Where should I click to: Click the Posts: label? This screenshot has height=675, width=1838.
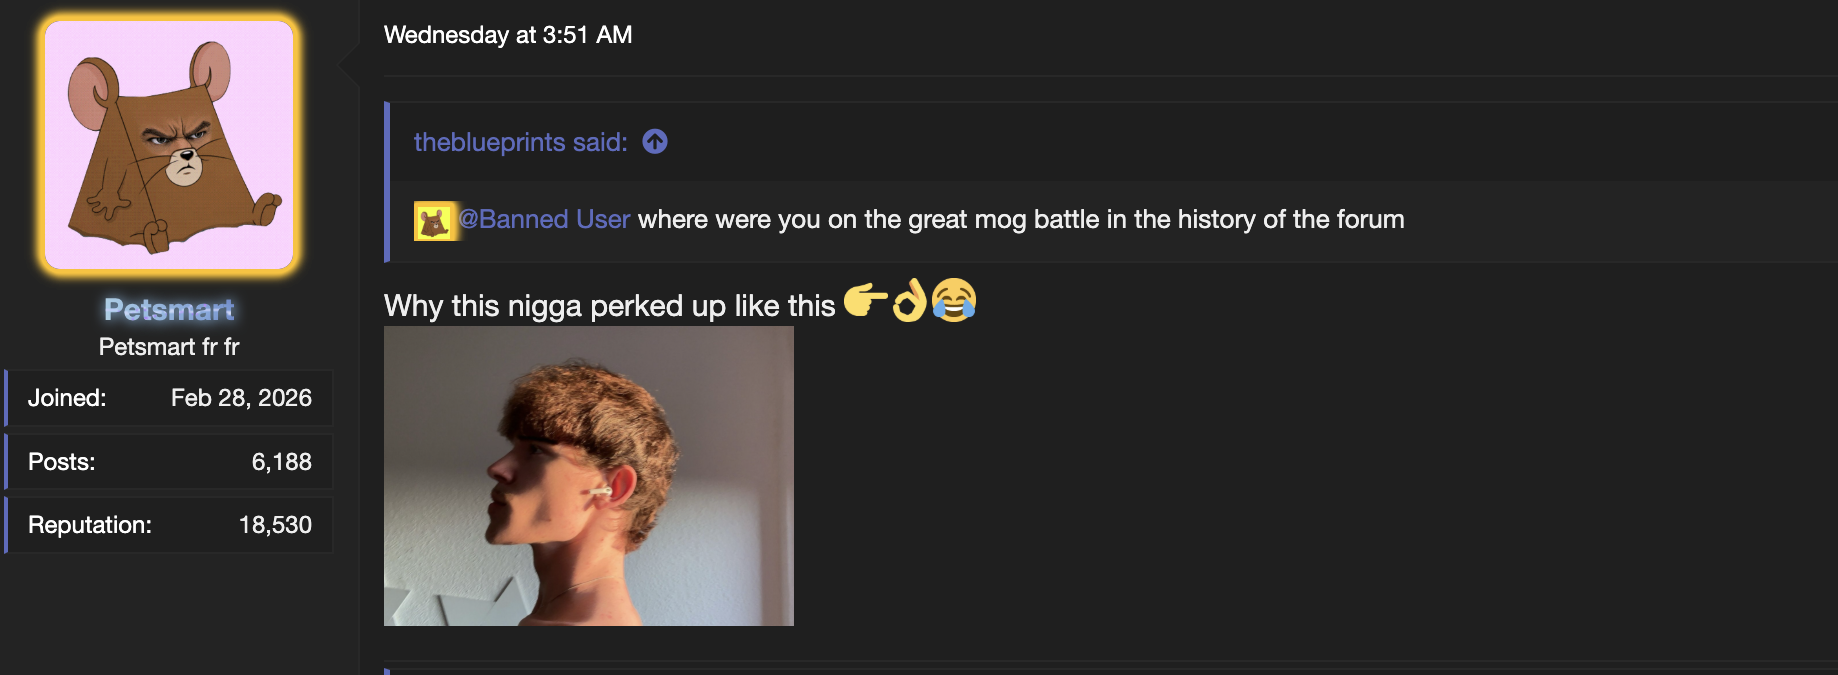62,462
